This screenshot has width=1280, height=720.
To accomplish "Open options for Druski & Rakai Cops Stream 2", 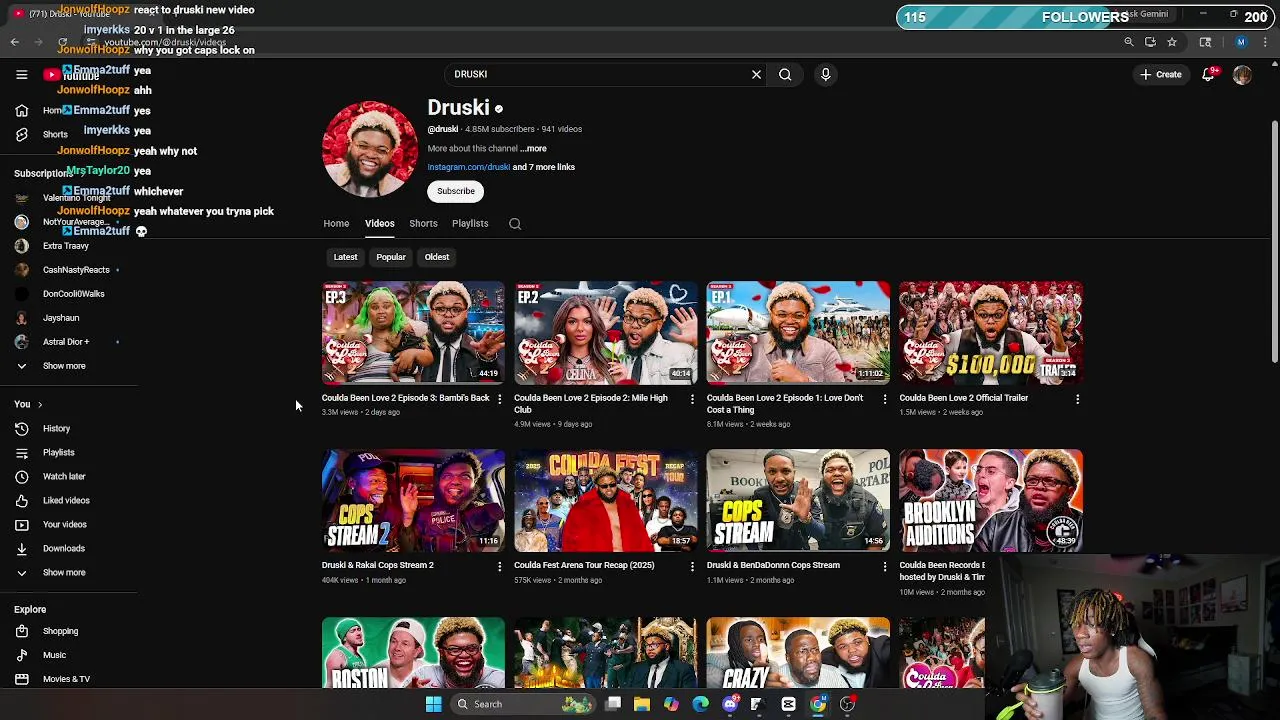I will tap(500, 566).
